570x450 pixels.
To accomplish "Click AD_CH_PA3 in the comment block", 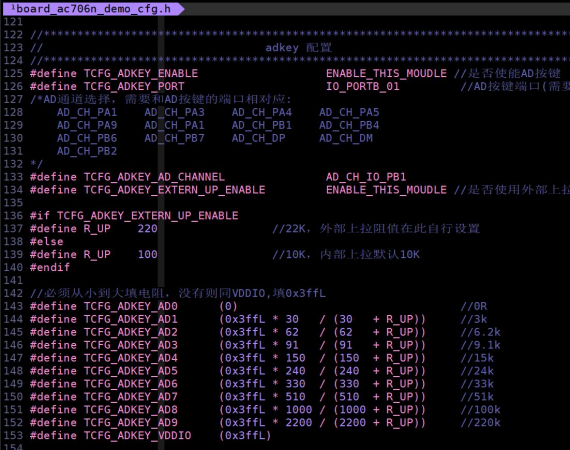I will coord(174,112).
